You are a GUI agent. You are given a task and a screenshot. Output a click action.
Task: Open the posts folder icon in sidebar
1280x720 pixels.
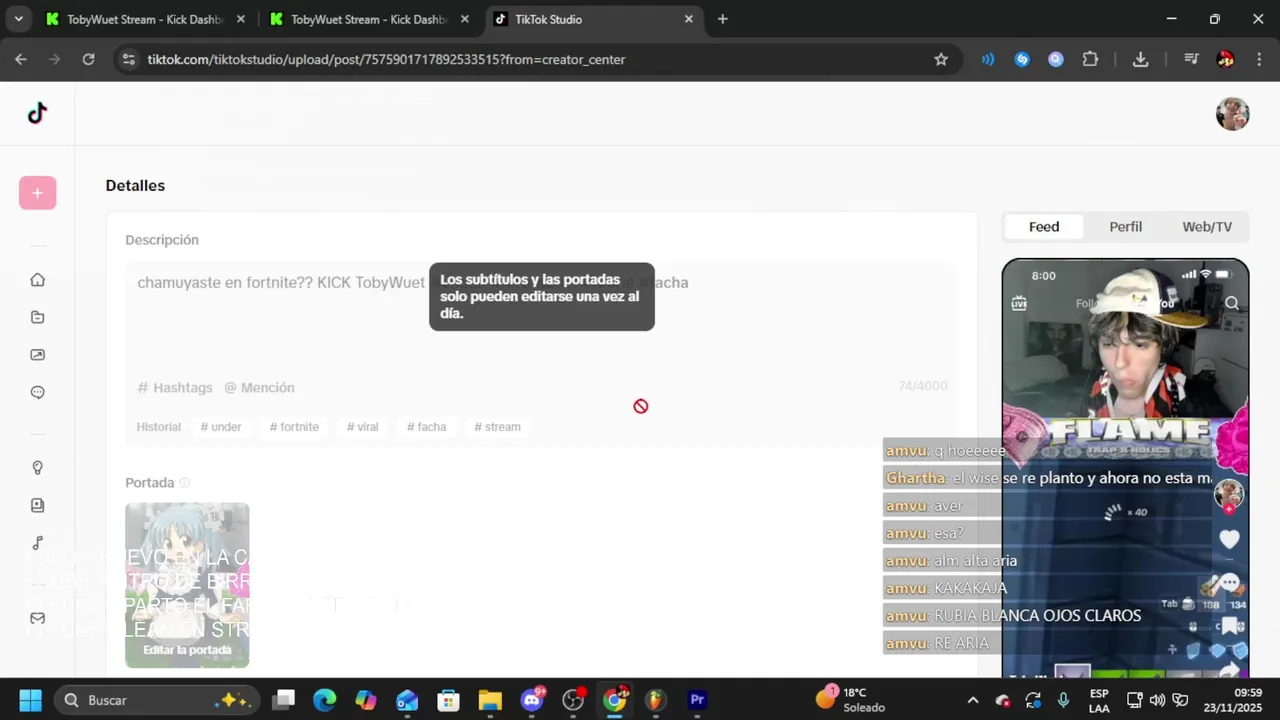pyautogui.click(x=38, y=317)
